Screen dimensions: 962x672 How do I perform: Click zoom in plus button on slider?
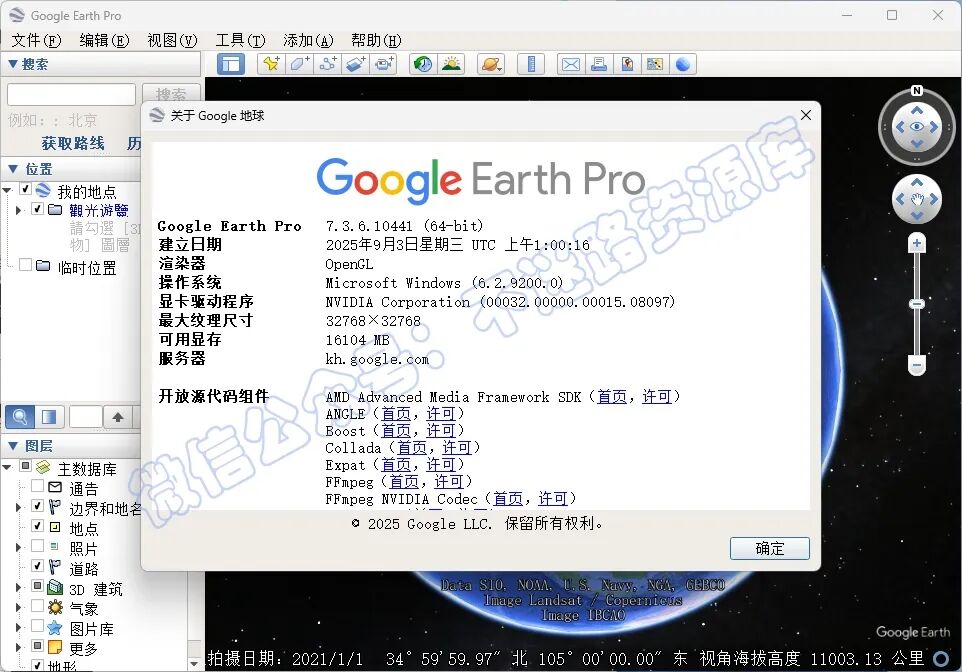point(917,244)
